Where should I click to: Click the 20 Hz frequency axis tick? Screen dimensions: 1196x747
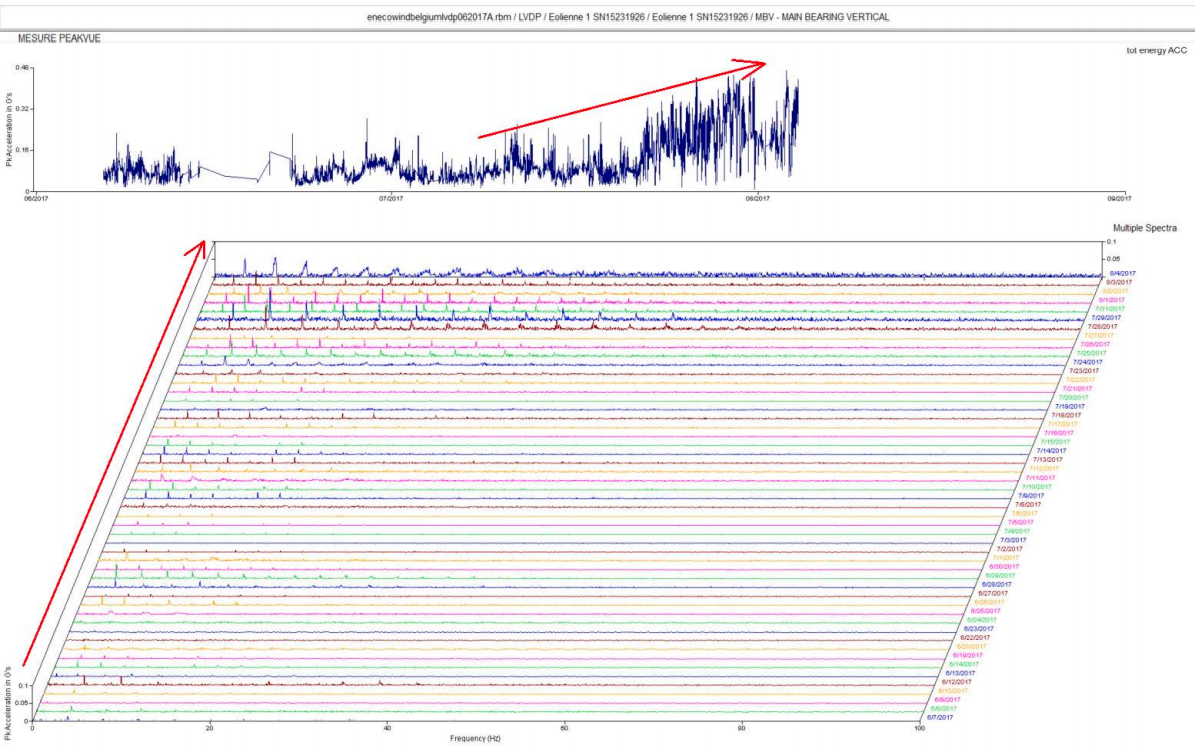tap(210, 728)
